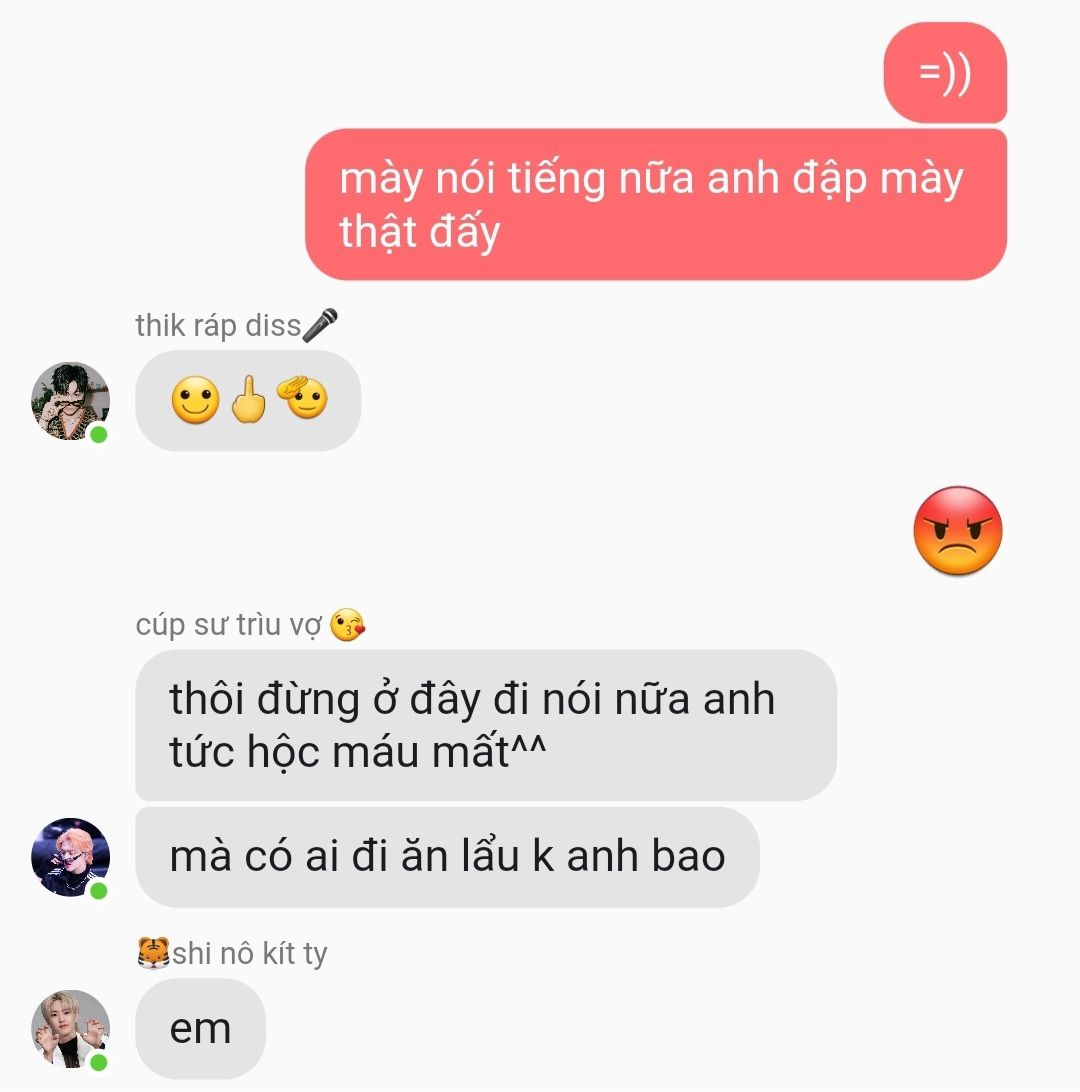
Task: Select the "thôi đừng ở đây" message bubble
Action: click(x=486, y=725)
